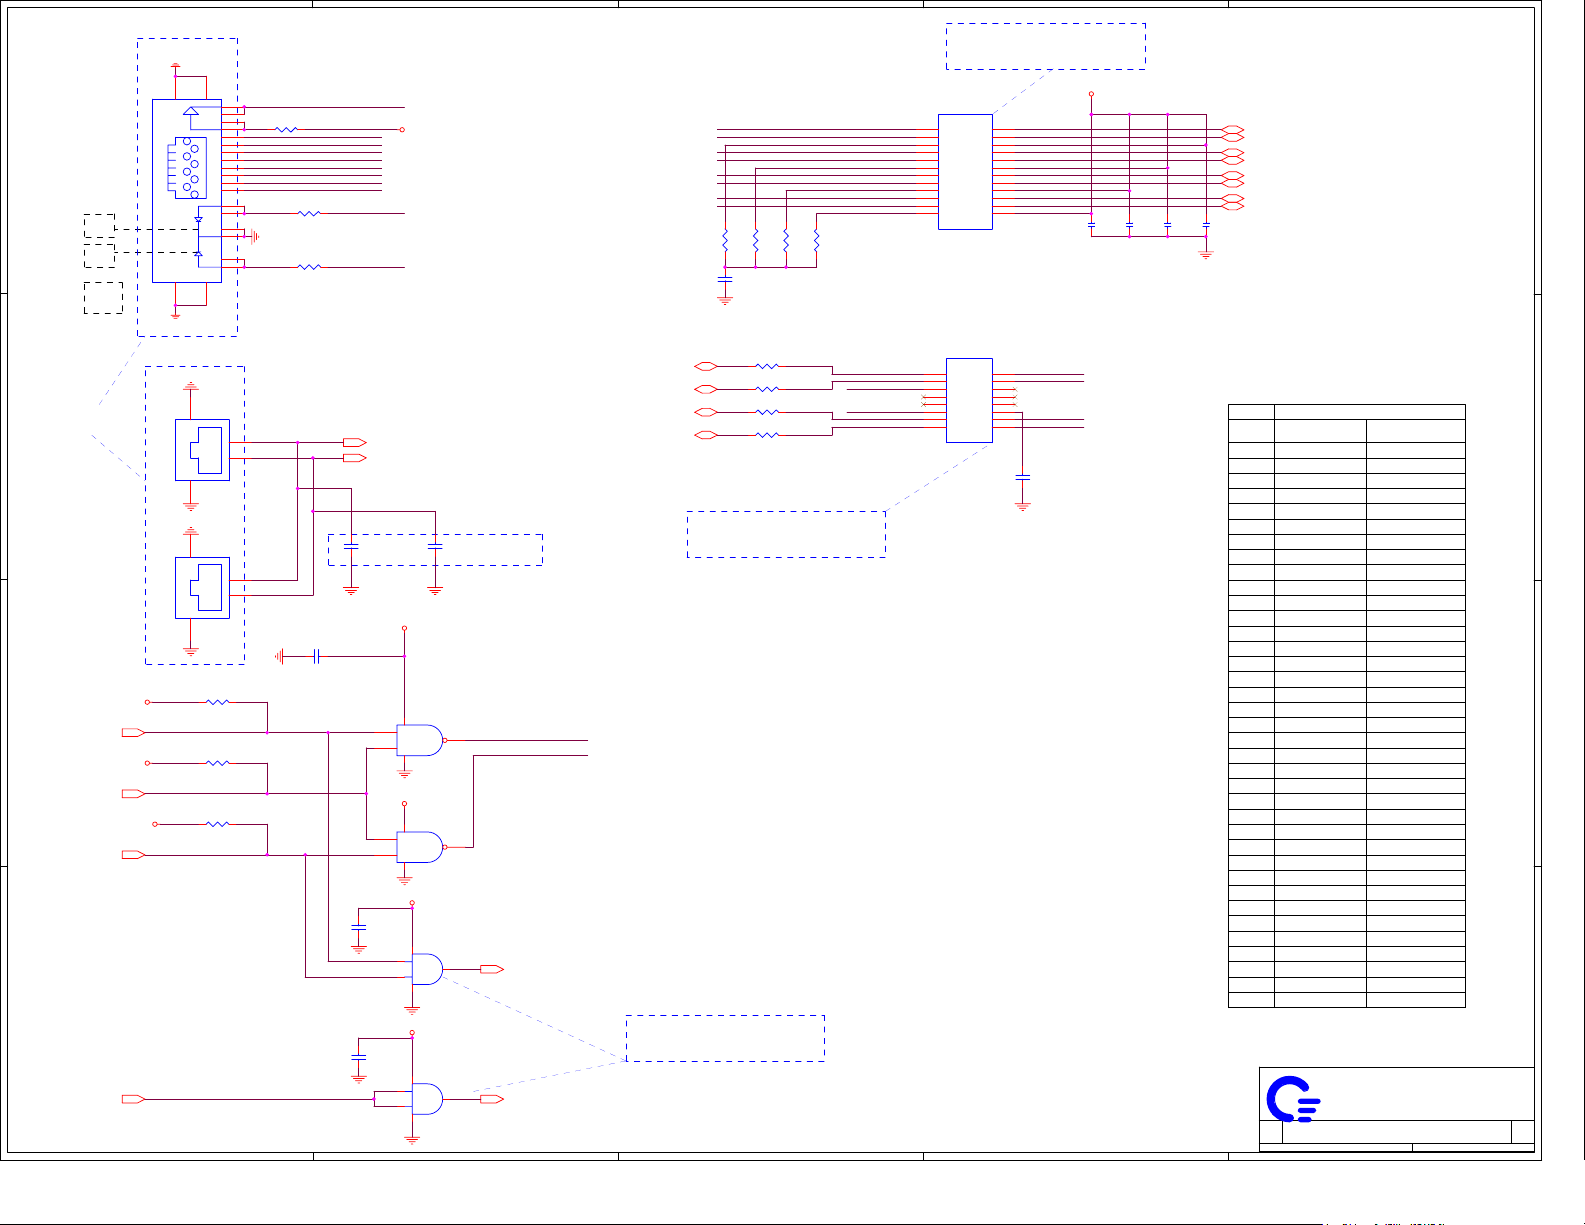
Task: Select power pin circle above top-right capacitors
Action: [1091, 94]
